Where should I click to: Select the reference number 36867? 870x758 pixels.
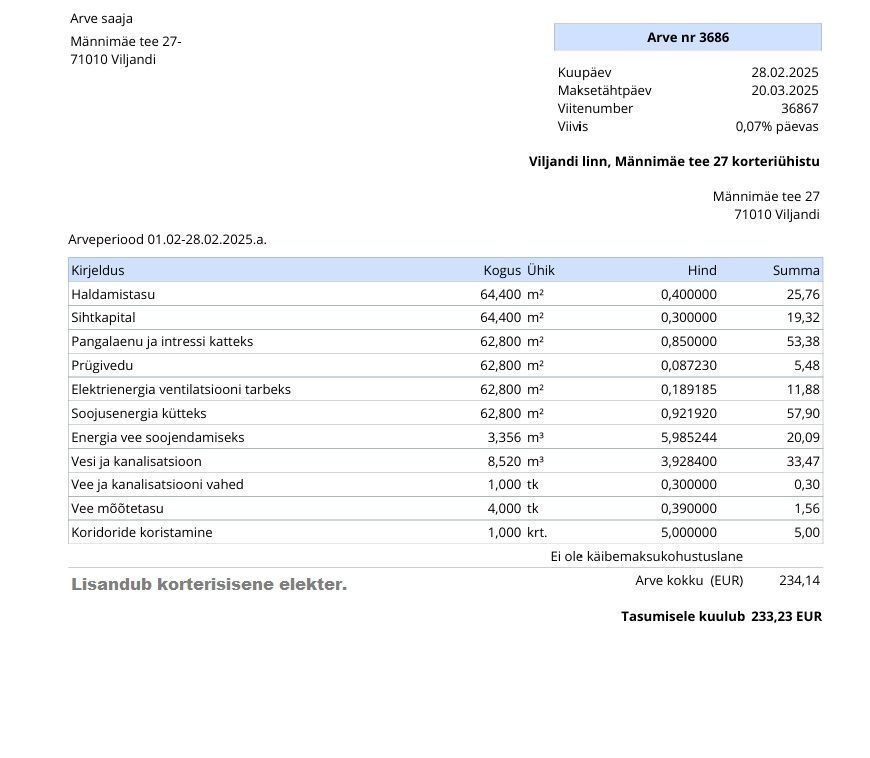click(x=799, y=108)
